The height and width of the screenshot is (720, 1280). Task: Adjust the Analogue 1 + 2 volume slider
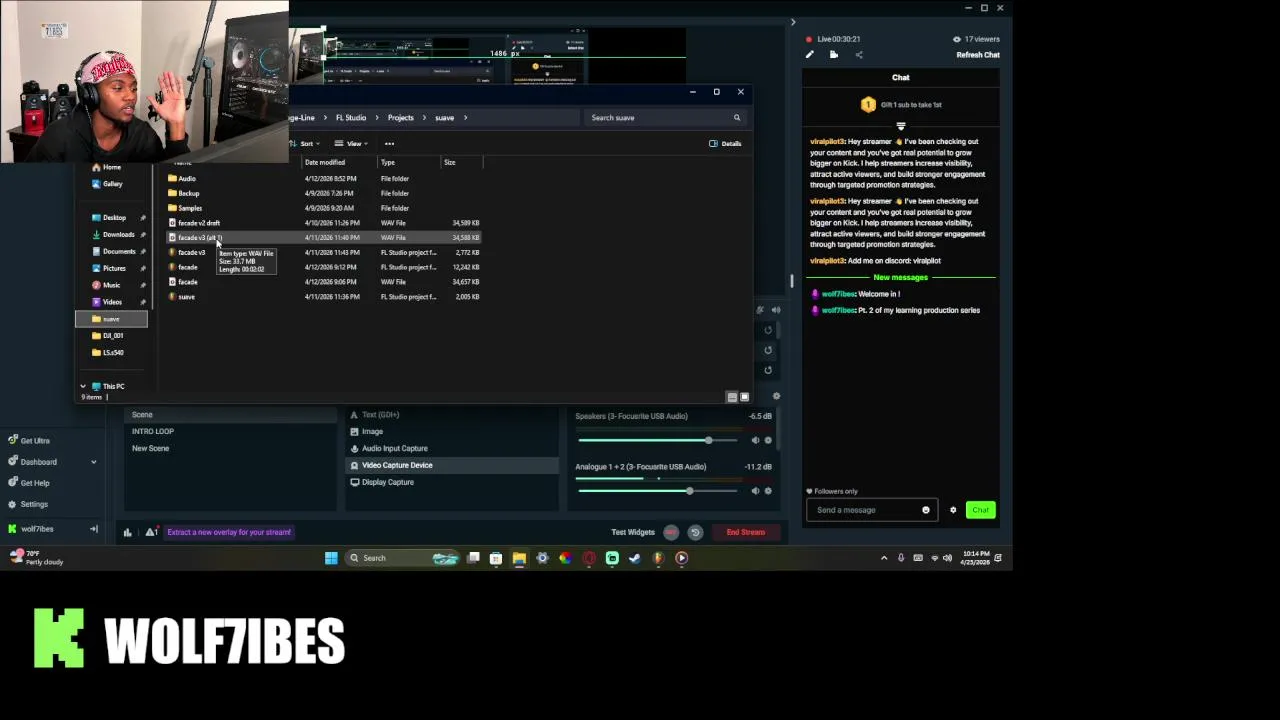(x=658, y=491)
